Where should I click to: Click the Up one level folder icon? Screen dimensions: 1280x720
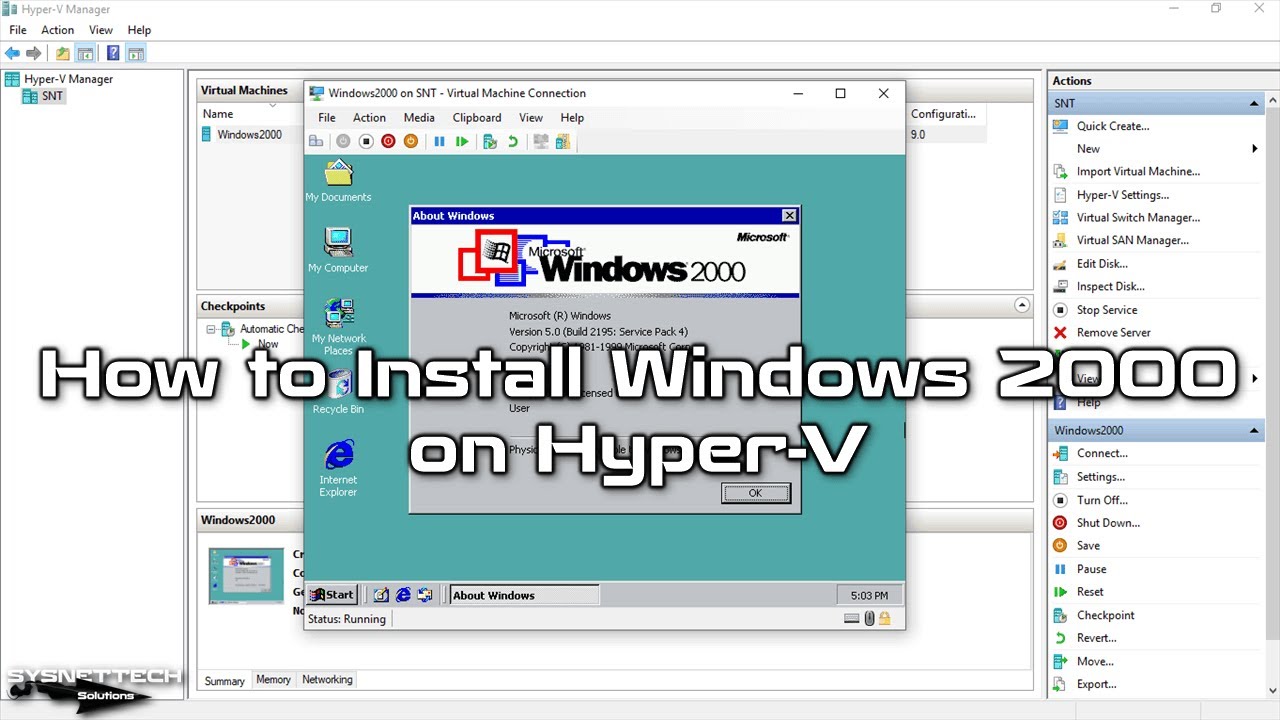click(x=63, y=53)
